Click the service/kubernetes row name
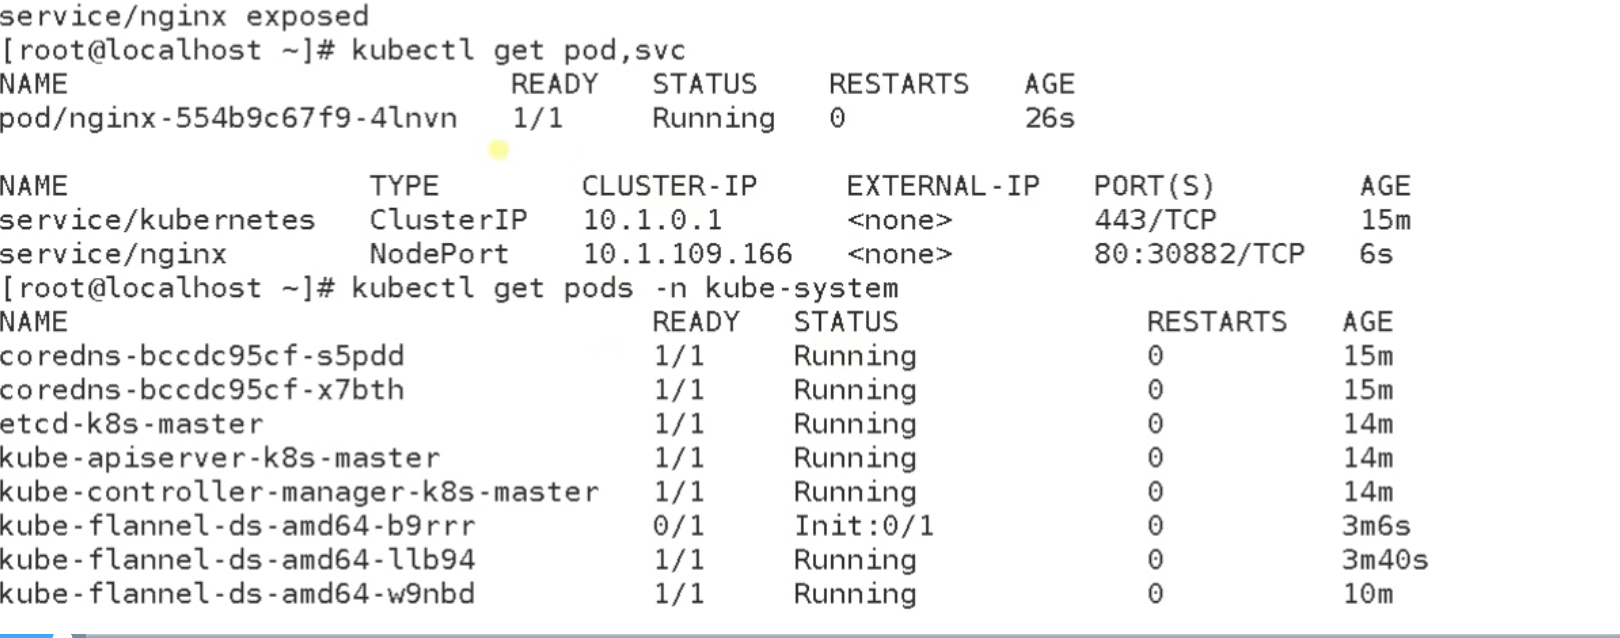 pyautogui.click(x=157, y=221)
